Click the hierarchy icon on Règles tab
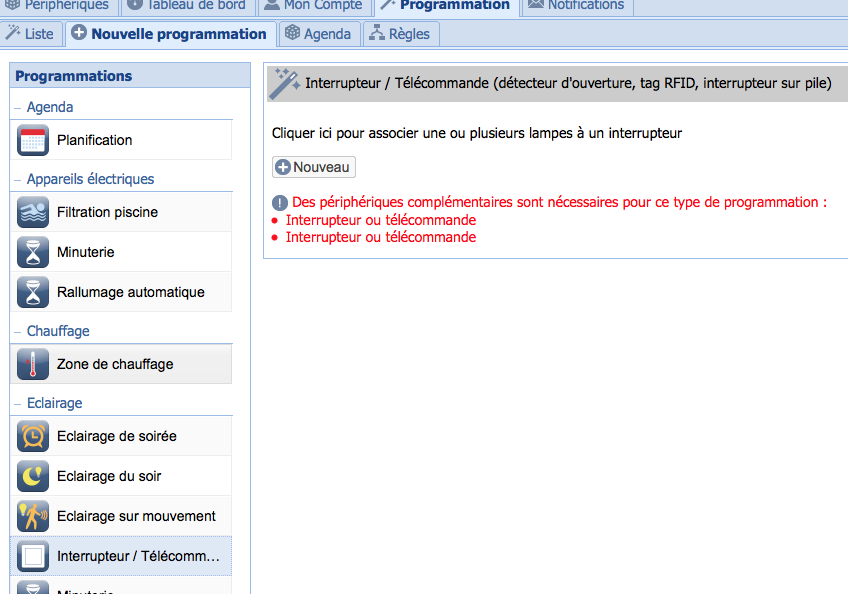 376,33
